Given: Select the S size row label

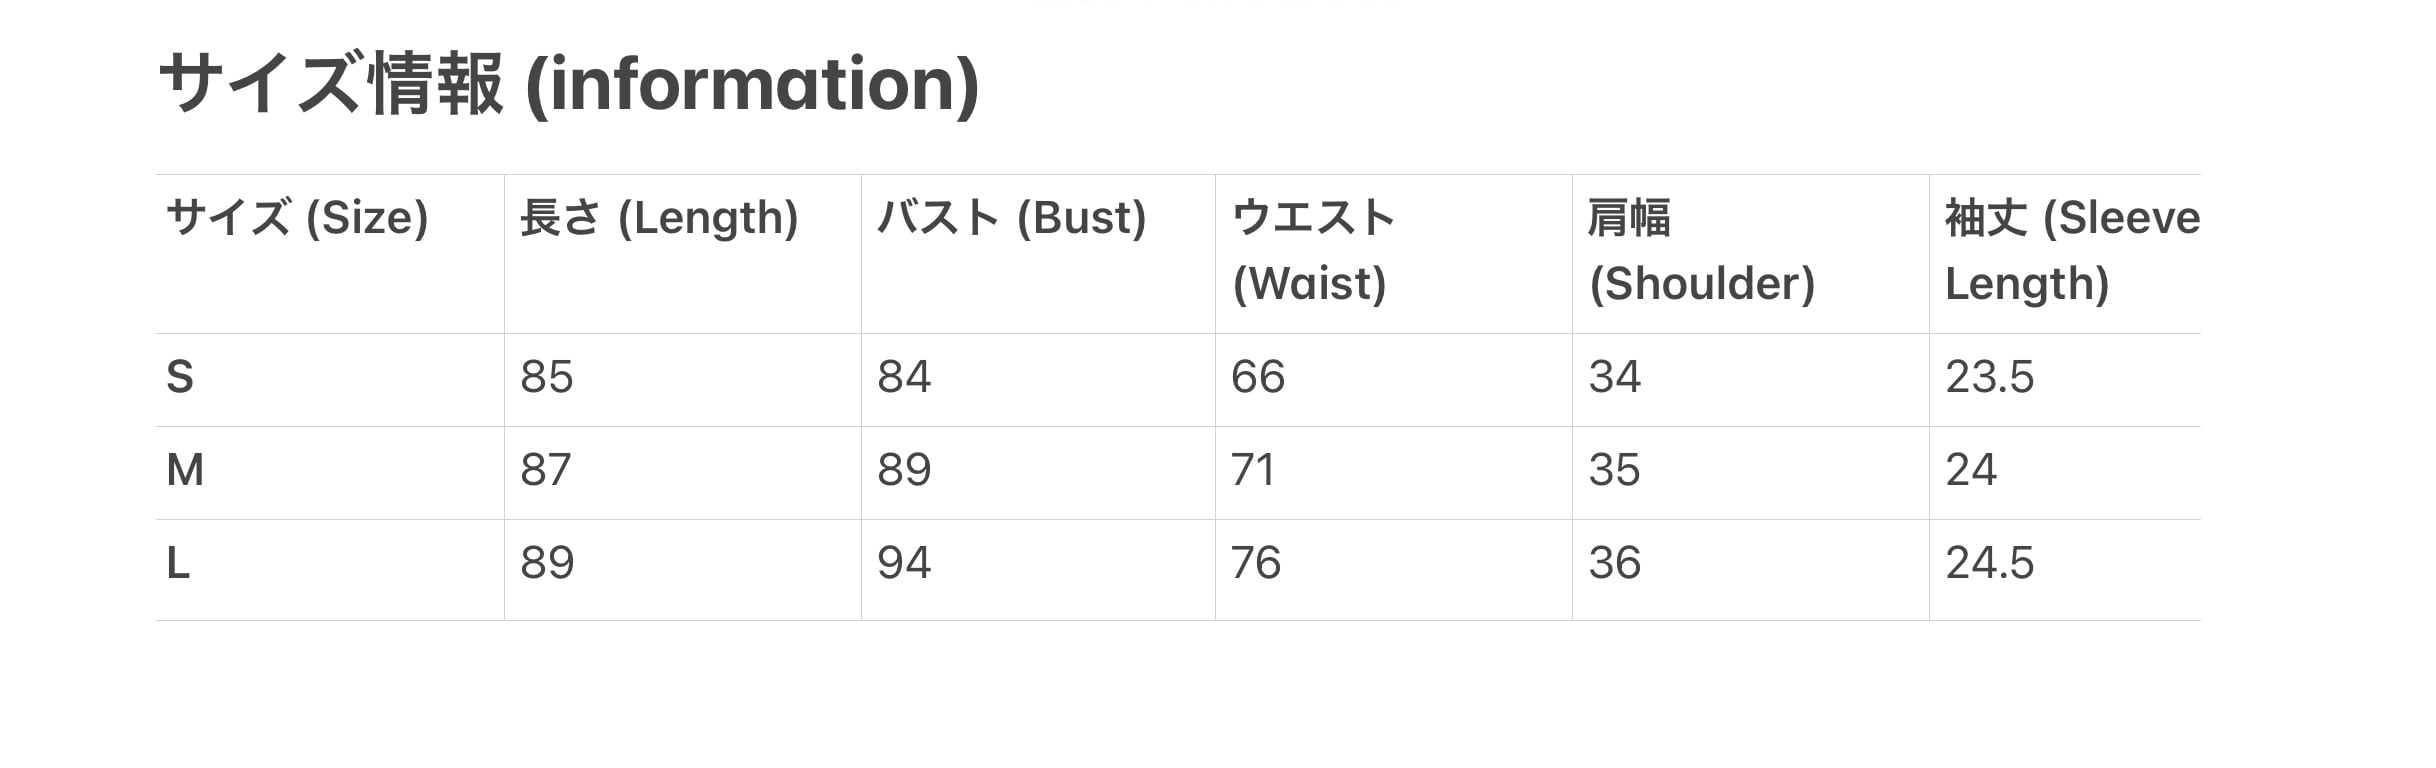Looking at the screenshot, I should point(180,377).
